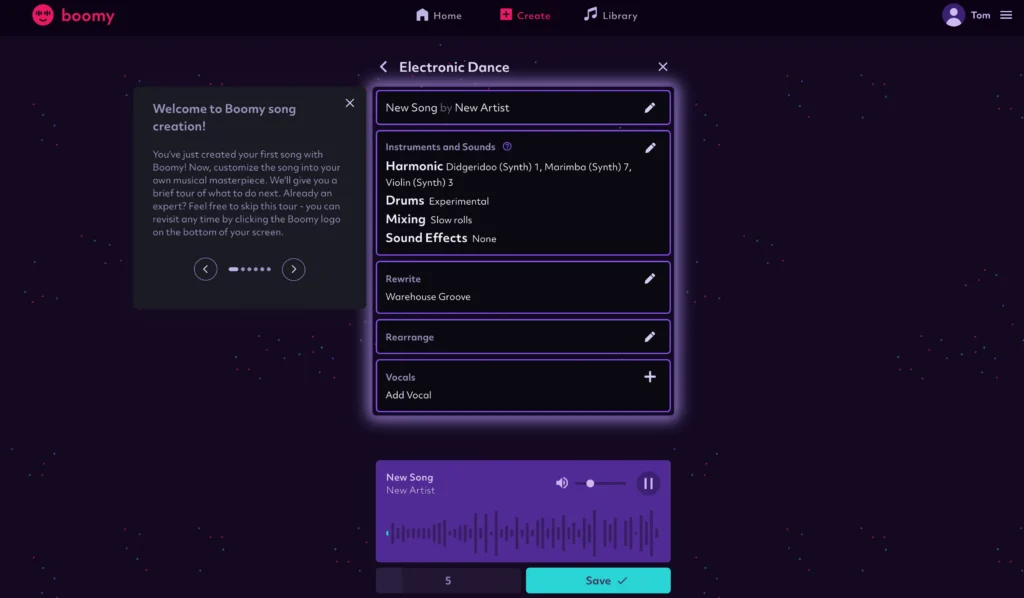
Task: Open the hamburger menu next to Tom
Action: tap(1006, 15)
